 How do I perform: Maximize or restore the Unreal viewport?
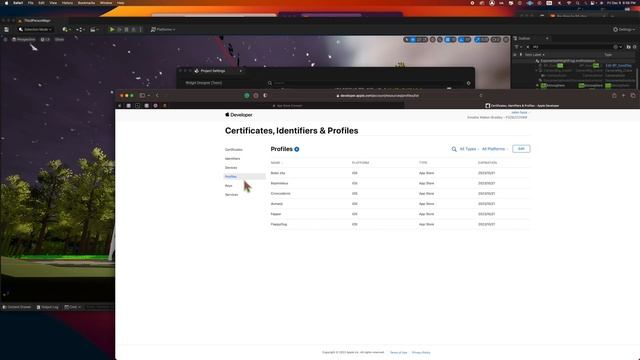coord(506,40)
